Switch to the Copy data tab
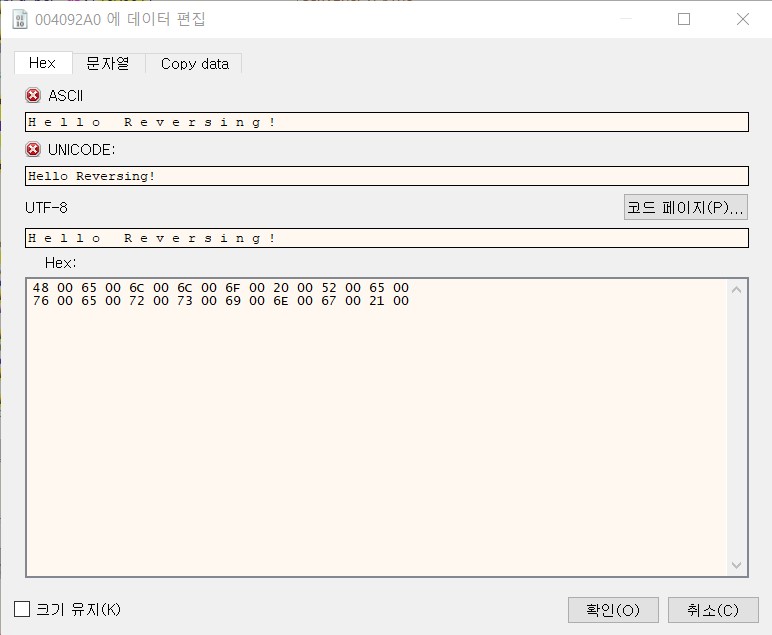This screenshot has height=635, width=772. 194,64
